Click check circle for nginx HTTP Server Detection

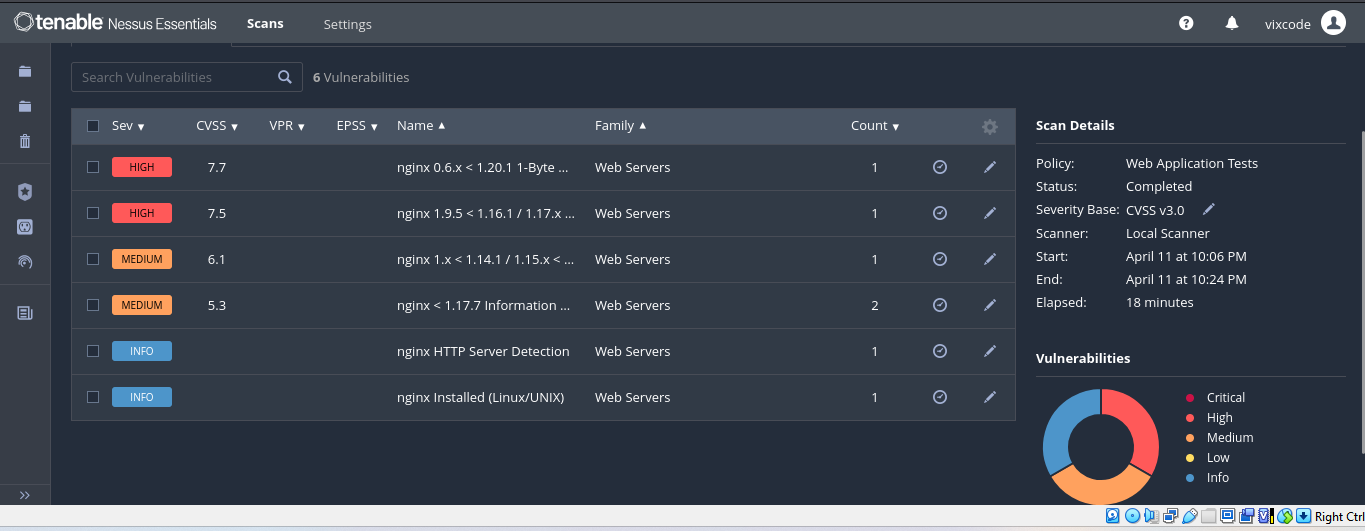(x=940, y=351)
